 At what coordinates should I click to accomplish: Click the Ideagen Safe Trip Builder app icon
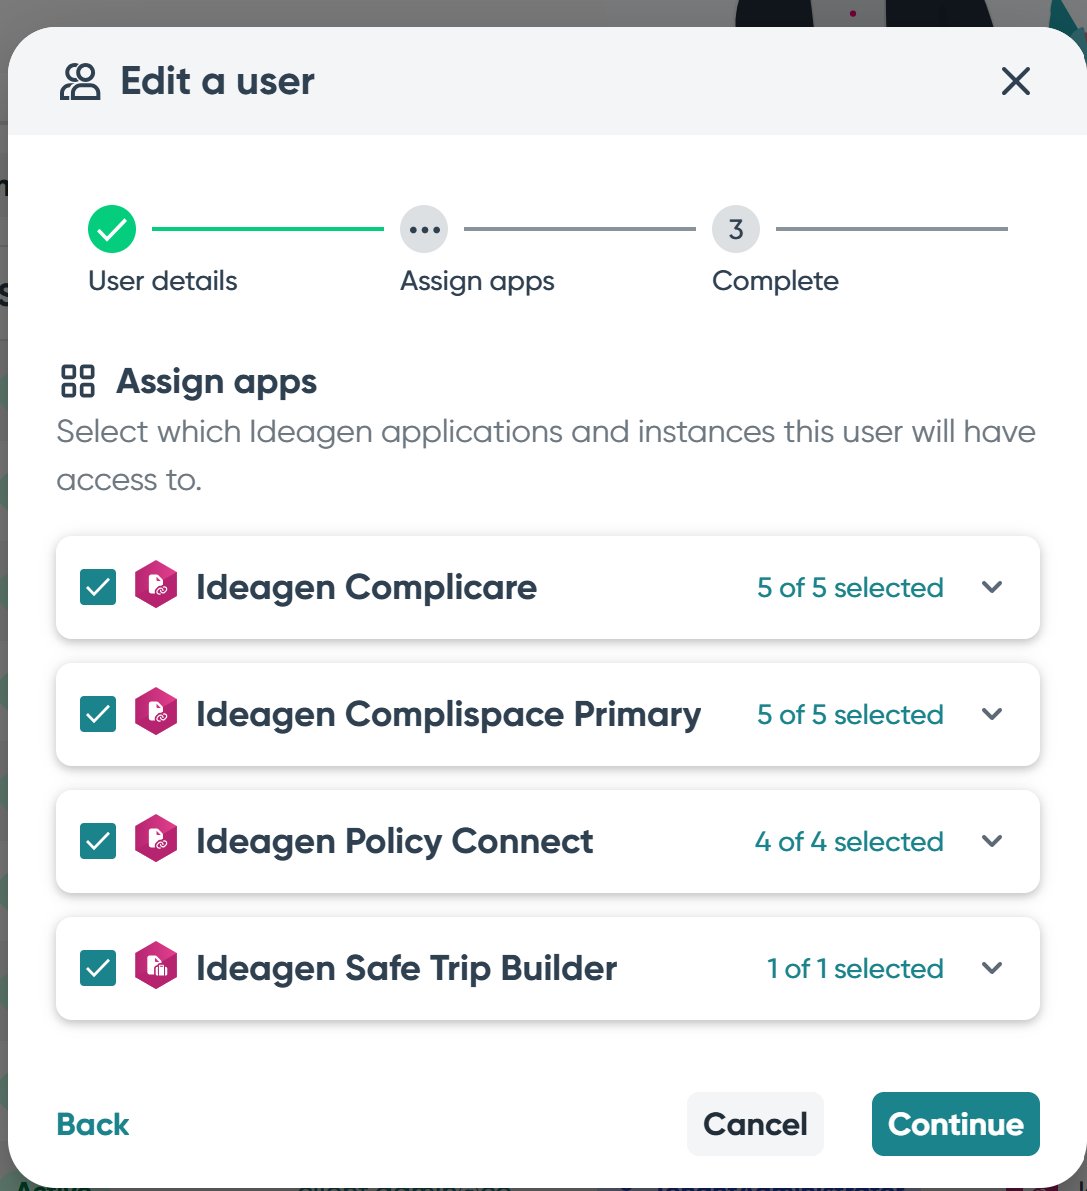(156, 965)
